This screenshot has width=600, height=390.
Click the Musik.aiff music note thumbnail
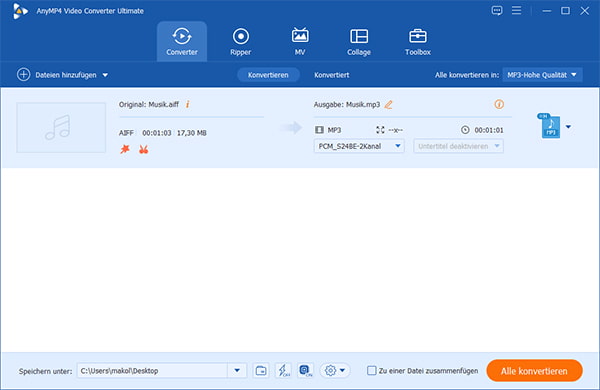click(x=61, y=127)
